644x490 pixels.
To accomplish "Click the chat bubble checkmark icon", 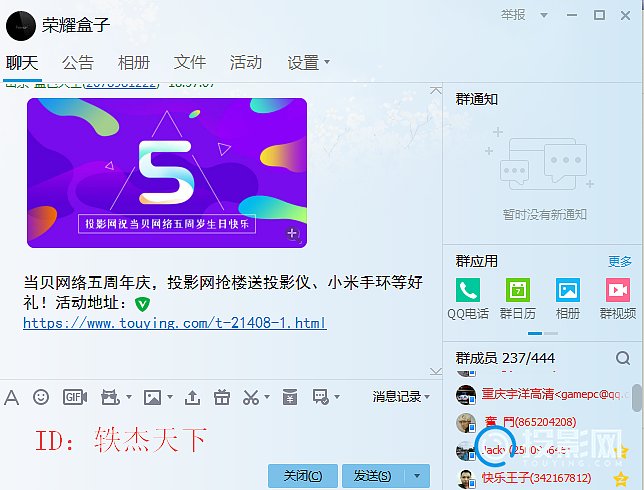I will coord(321,397).
